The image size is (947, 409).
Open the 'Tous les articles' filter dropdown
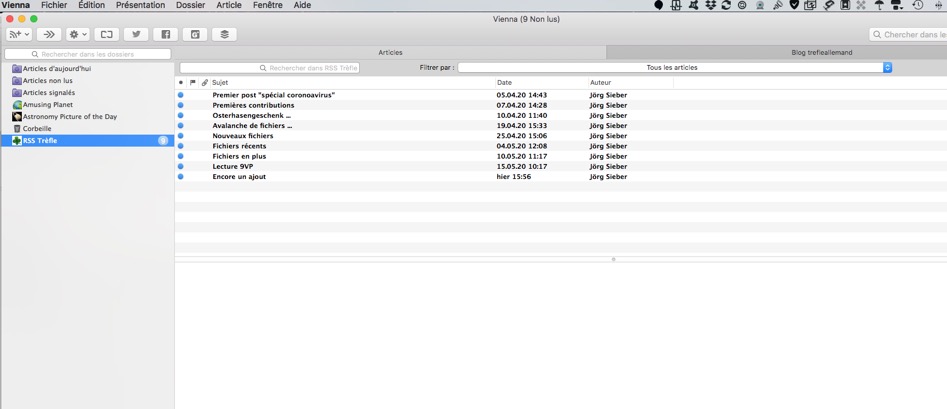point(674,68)
